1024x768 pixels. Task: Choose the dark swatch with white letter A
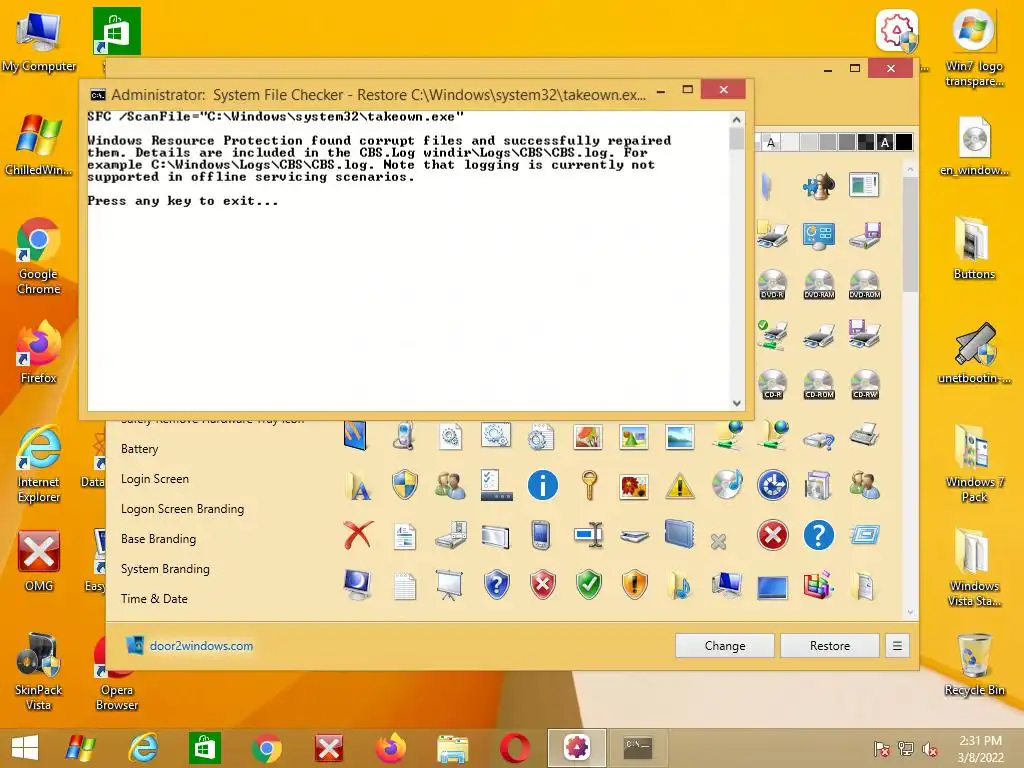tap(885, 142)
